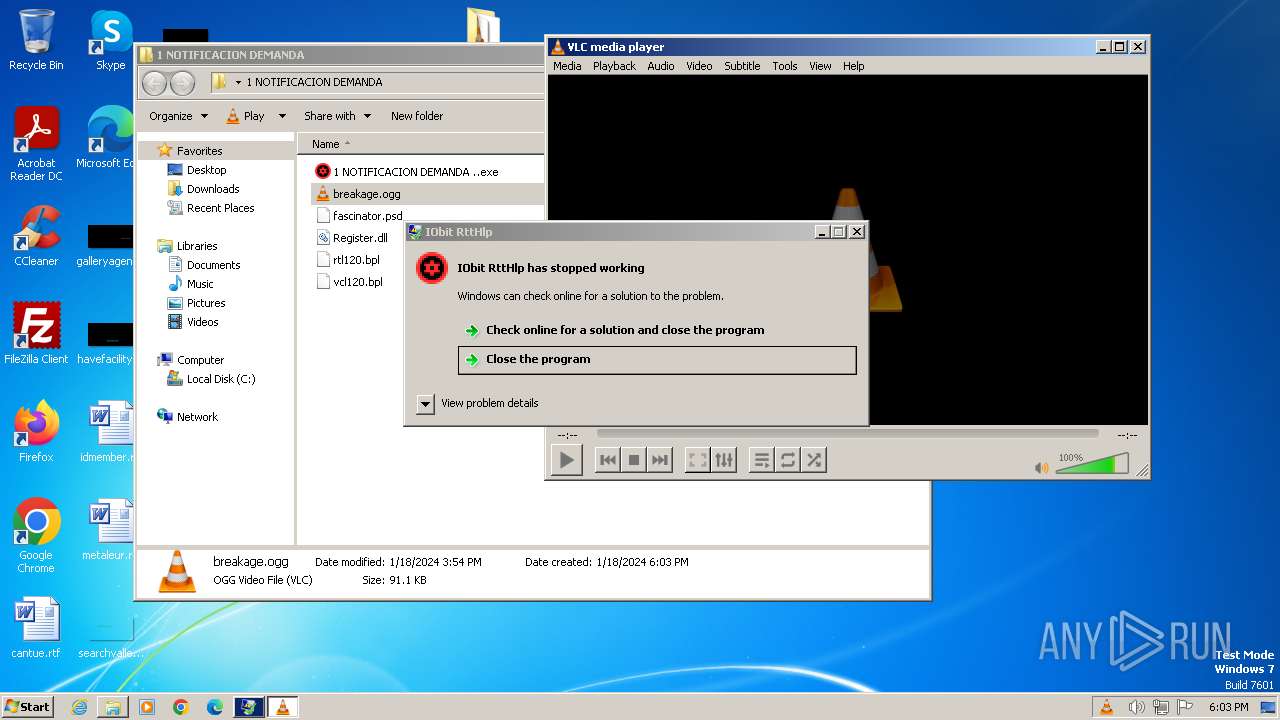1280x720 pixels.
Task: Open FileZilla Client desktop icon
Action: [36, 333]
